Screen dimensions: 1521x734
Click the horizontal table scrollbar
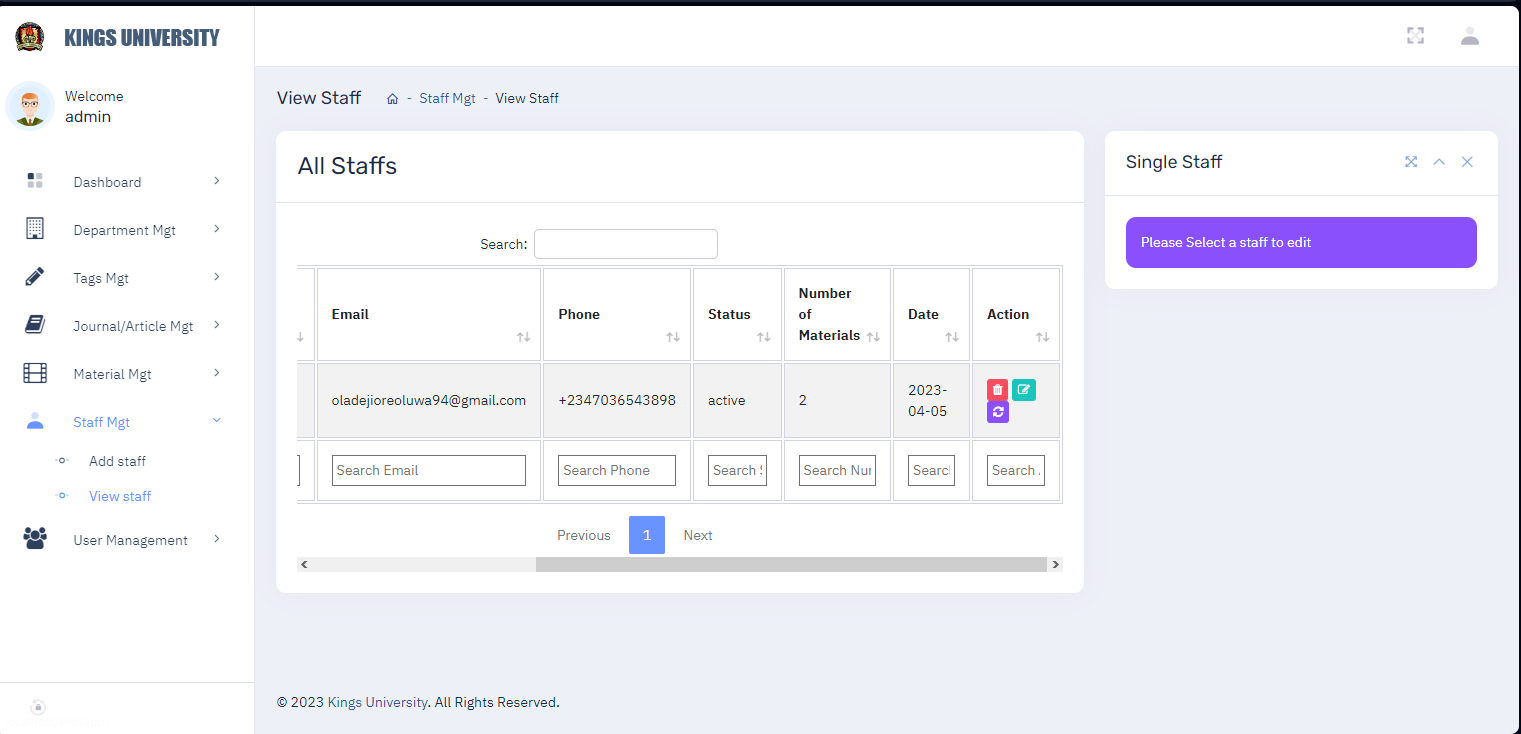coord(790,564)
